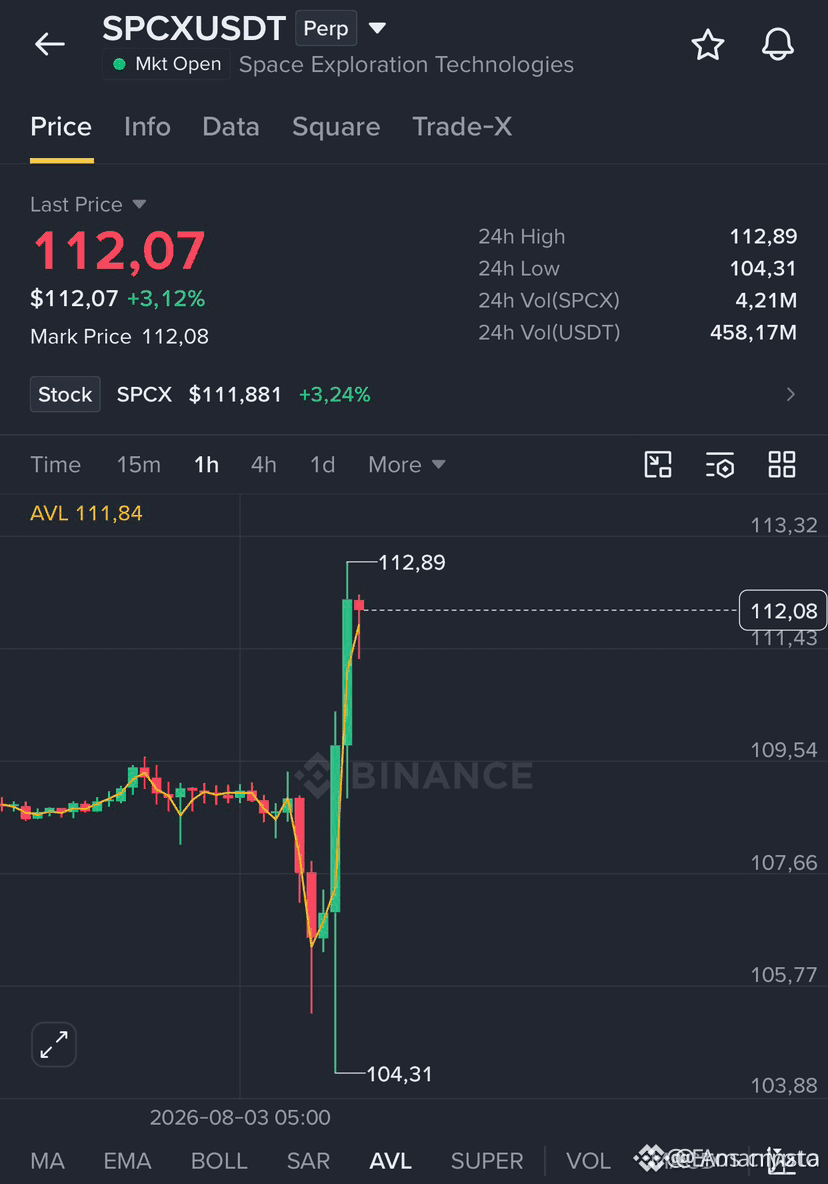Switch to the Square tab
Image resolution: width=828 pixels, height=1184 pixels.
[336, 127]
